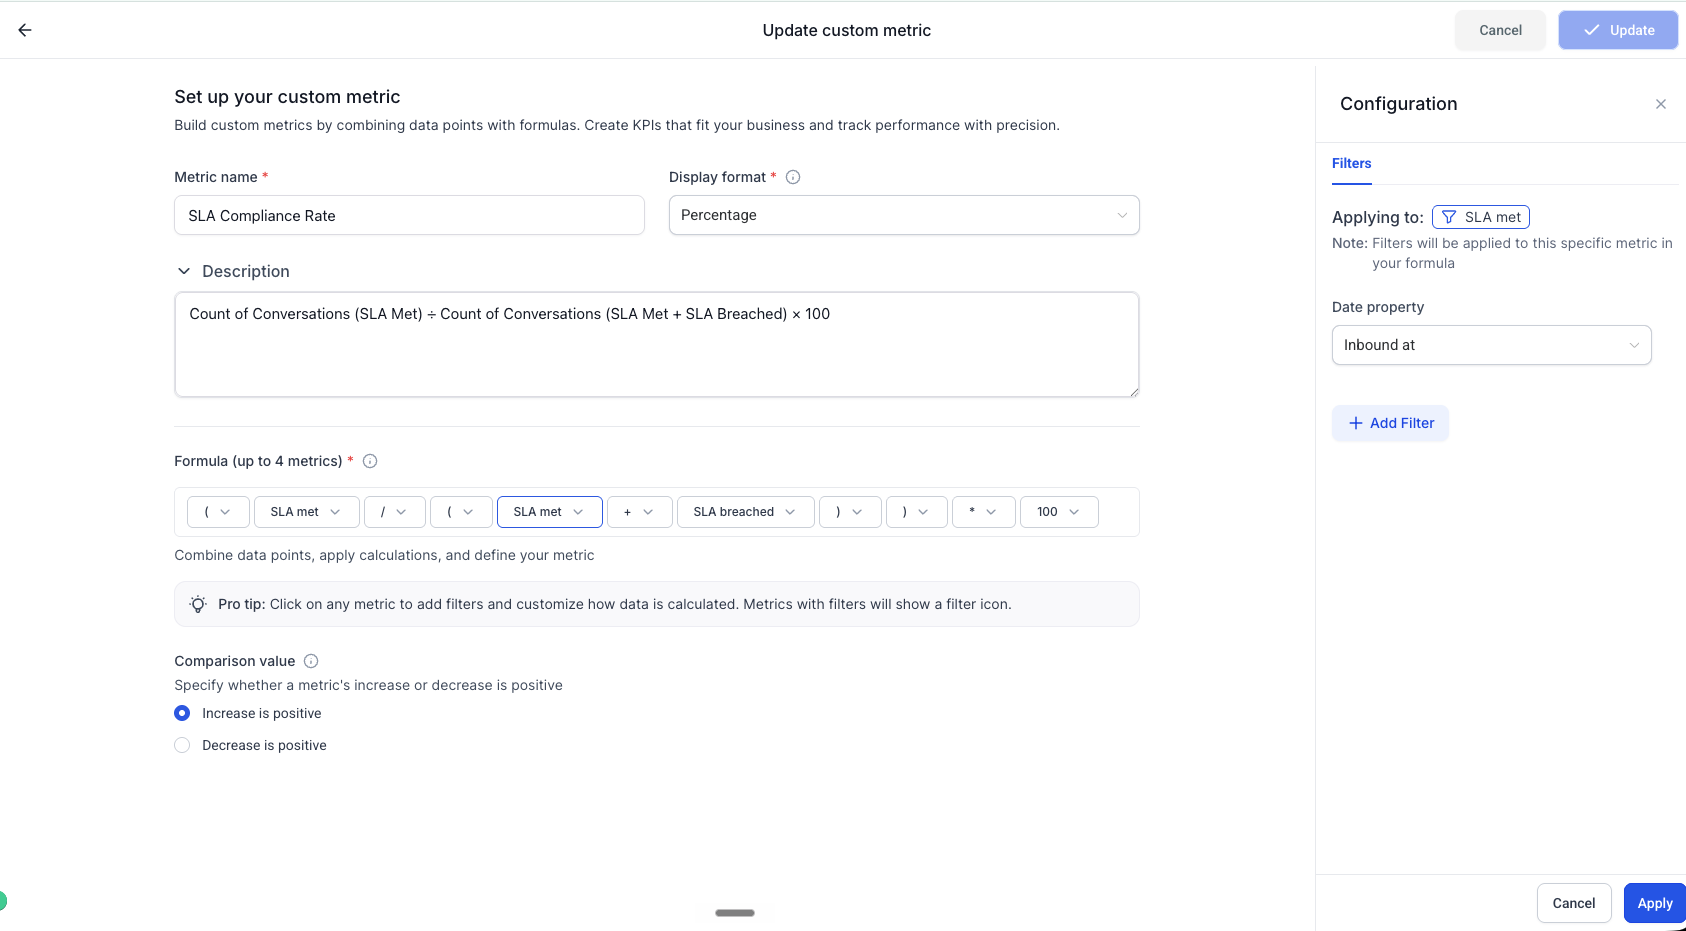
Task: Select Decrease is positive option
Action: coord(182,745)
